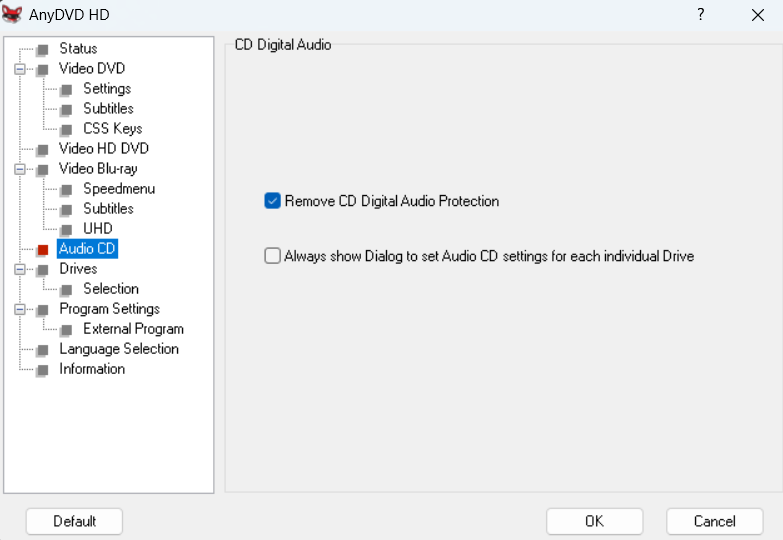The image size is (783, 540).
Task: Click the AnyDVD fox icon in title bar
Action: click(12, 14)
